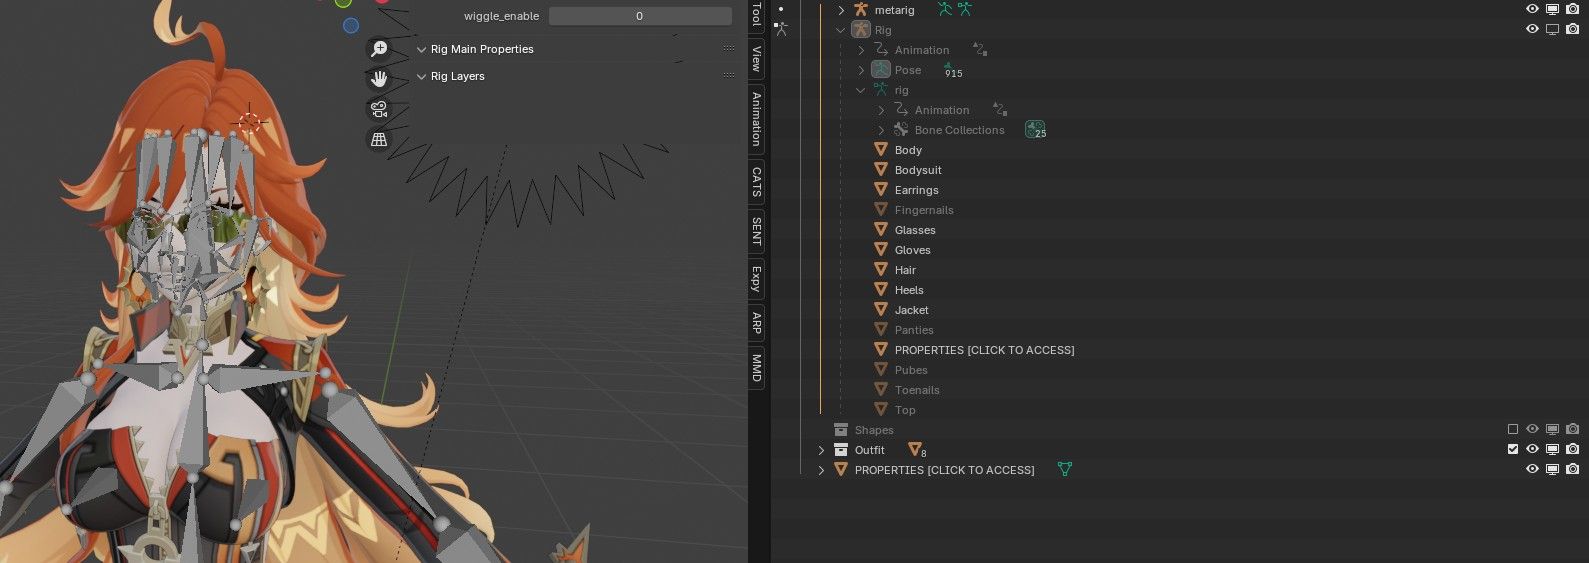Select the zoom view magnifier tool
Image resolution: width=1589 pixels, height=563 pixels.
coord(379,48)
